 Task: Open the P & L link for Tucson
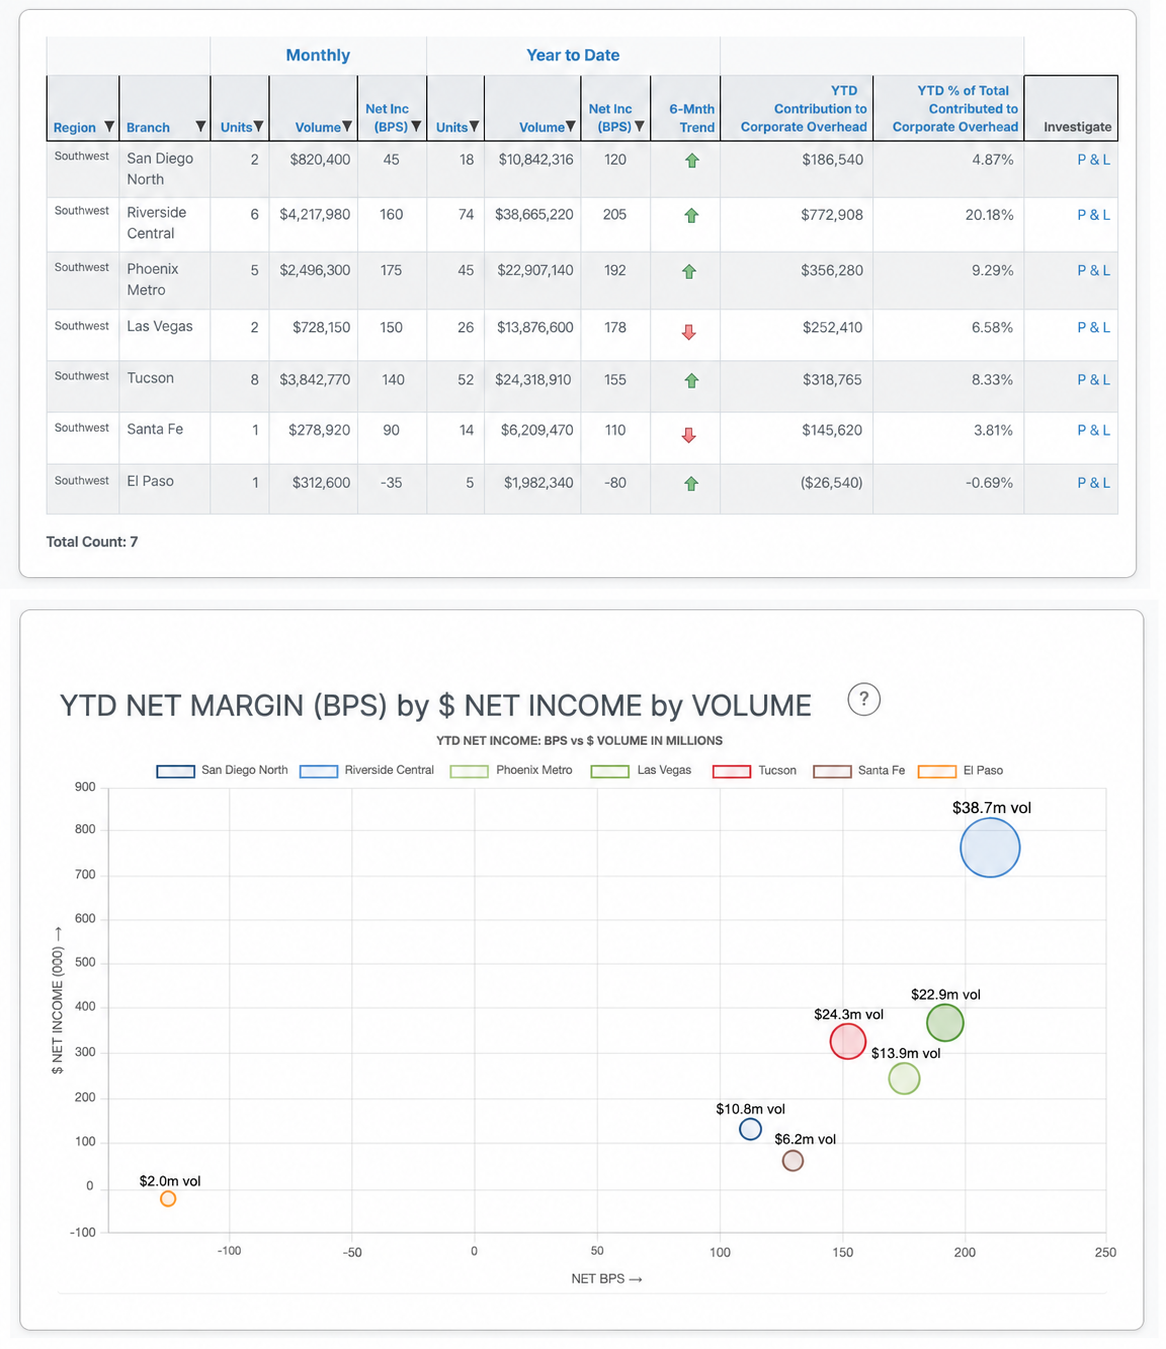1093,379
